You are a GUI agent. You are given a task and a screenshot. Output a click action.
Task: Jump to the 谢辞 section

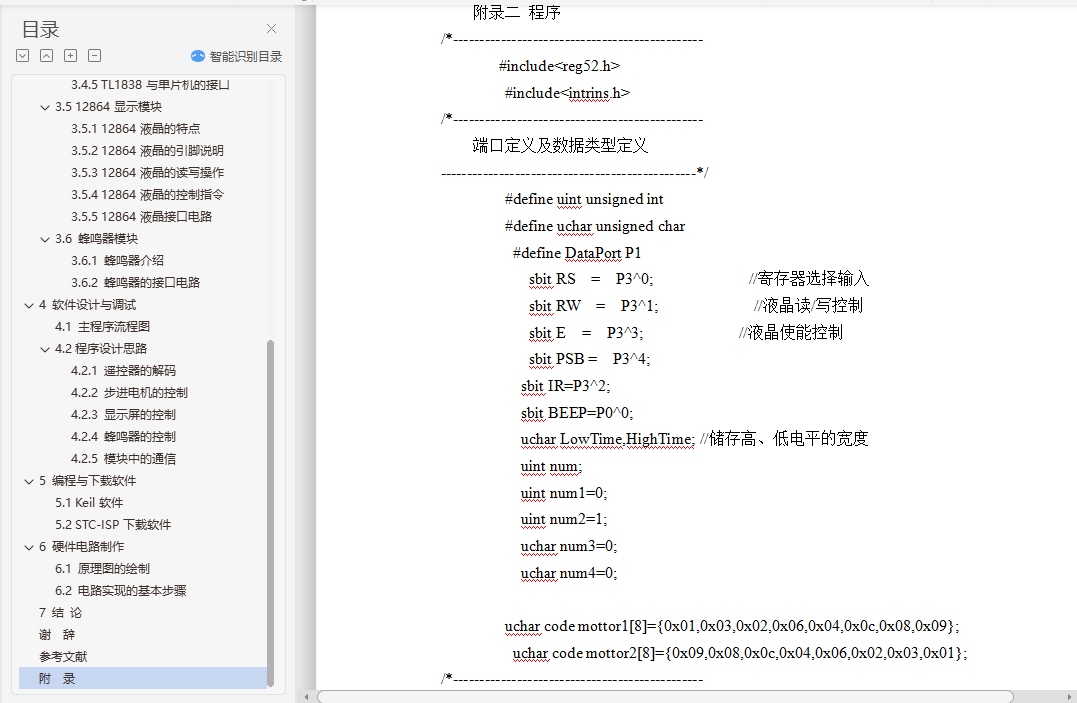[57, 634]
